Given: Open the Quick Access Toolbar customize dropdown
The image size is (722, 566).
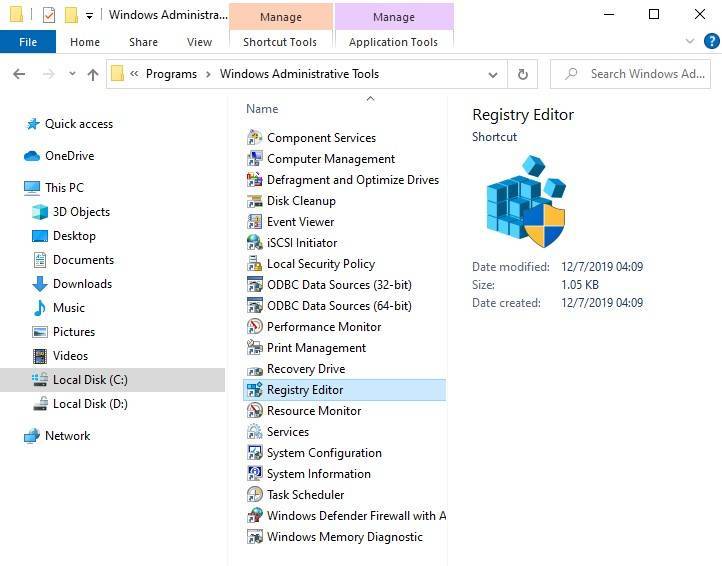Looking at the screenshot, I should (x=89, y=16).
